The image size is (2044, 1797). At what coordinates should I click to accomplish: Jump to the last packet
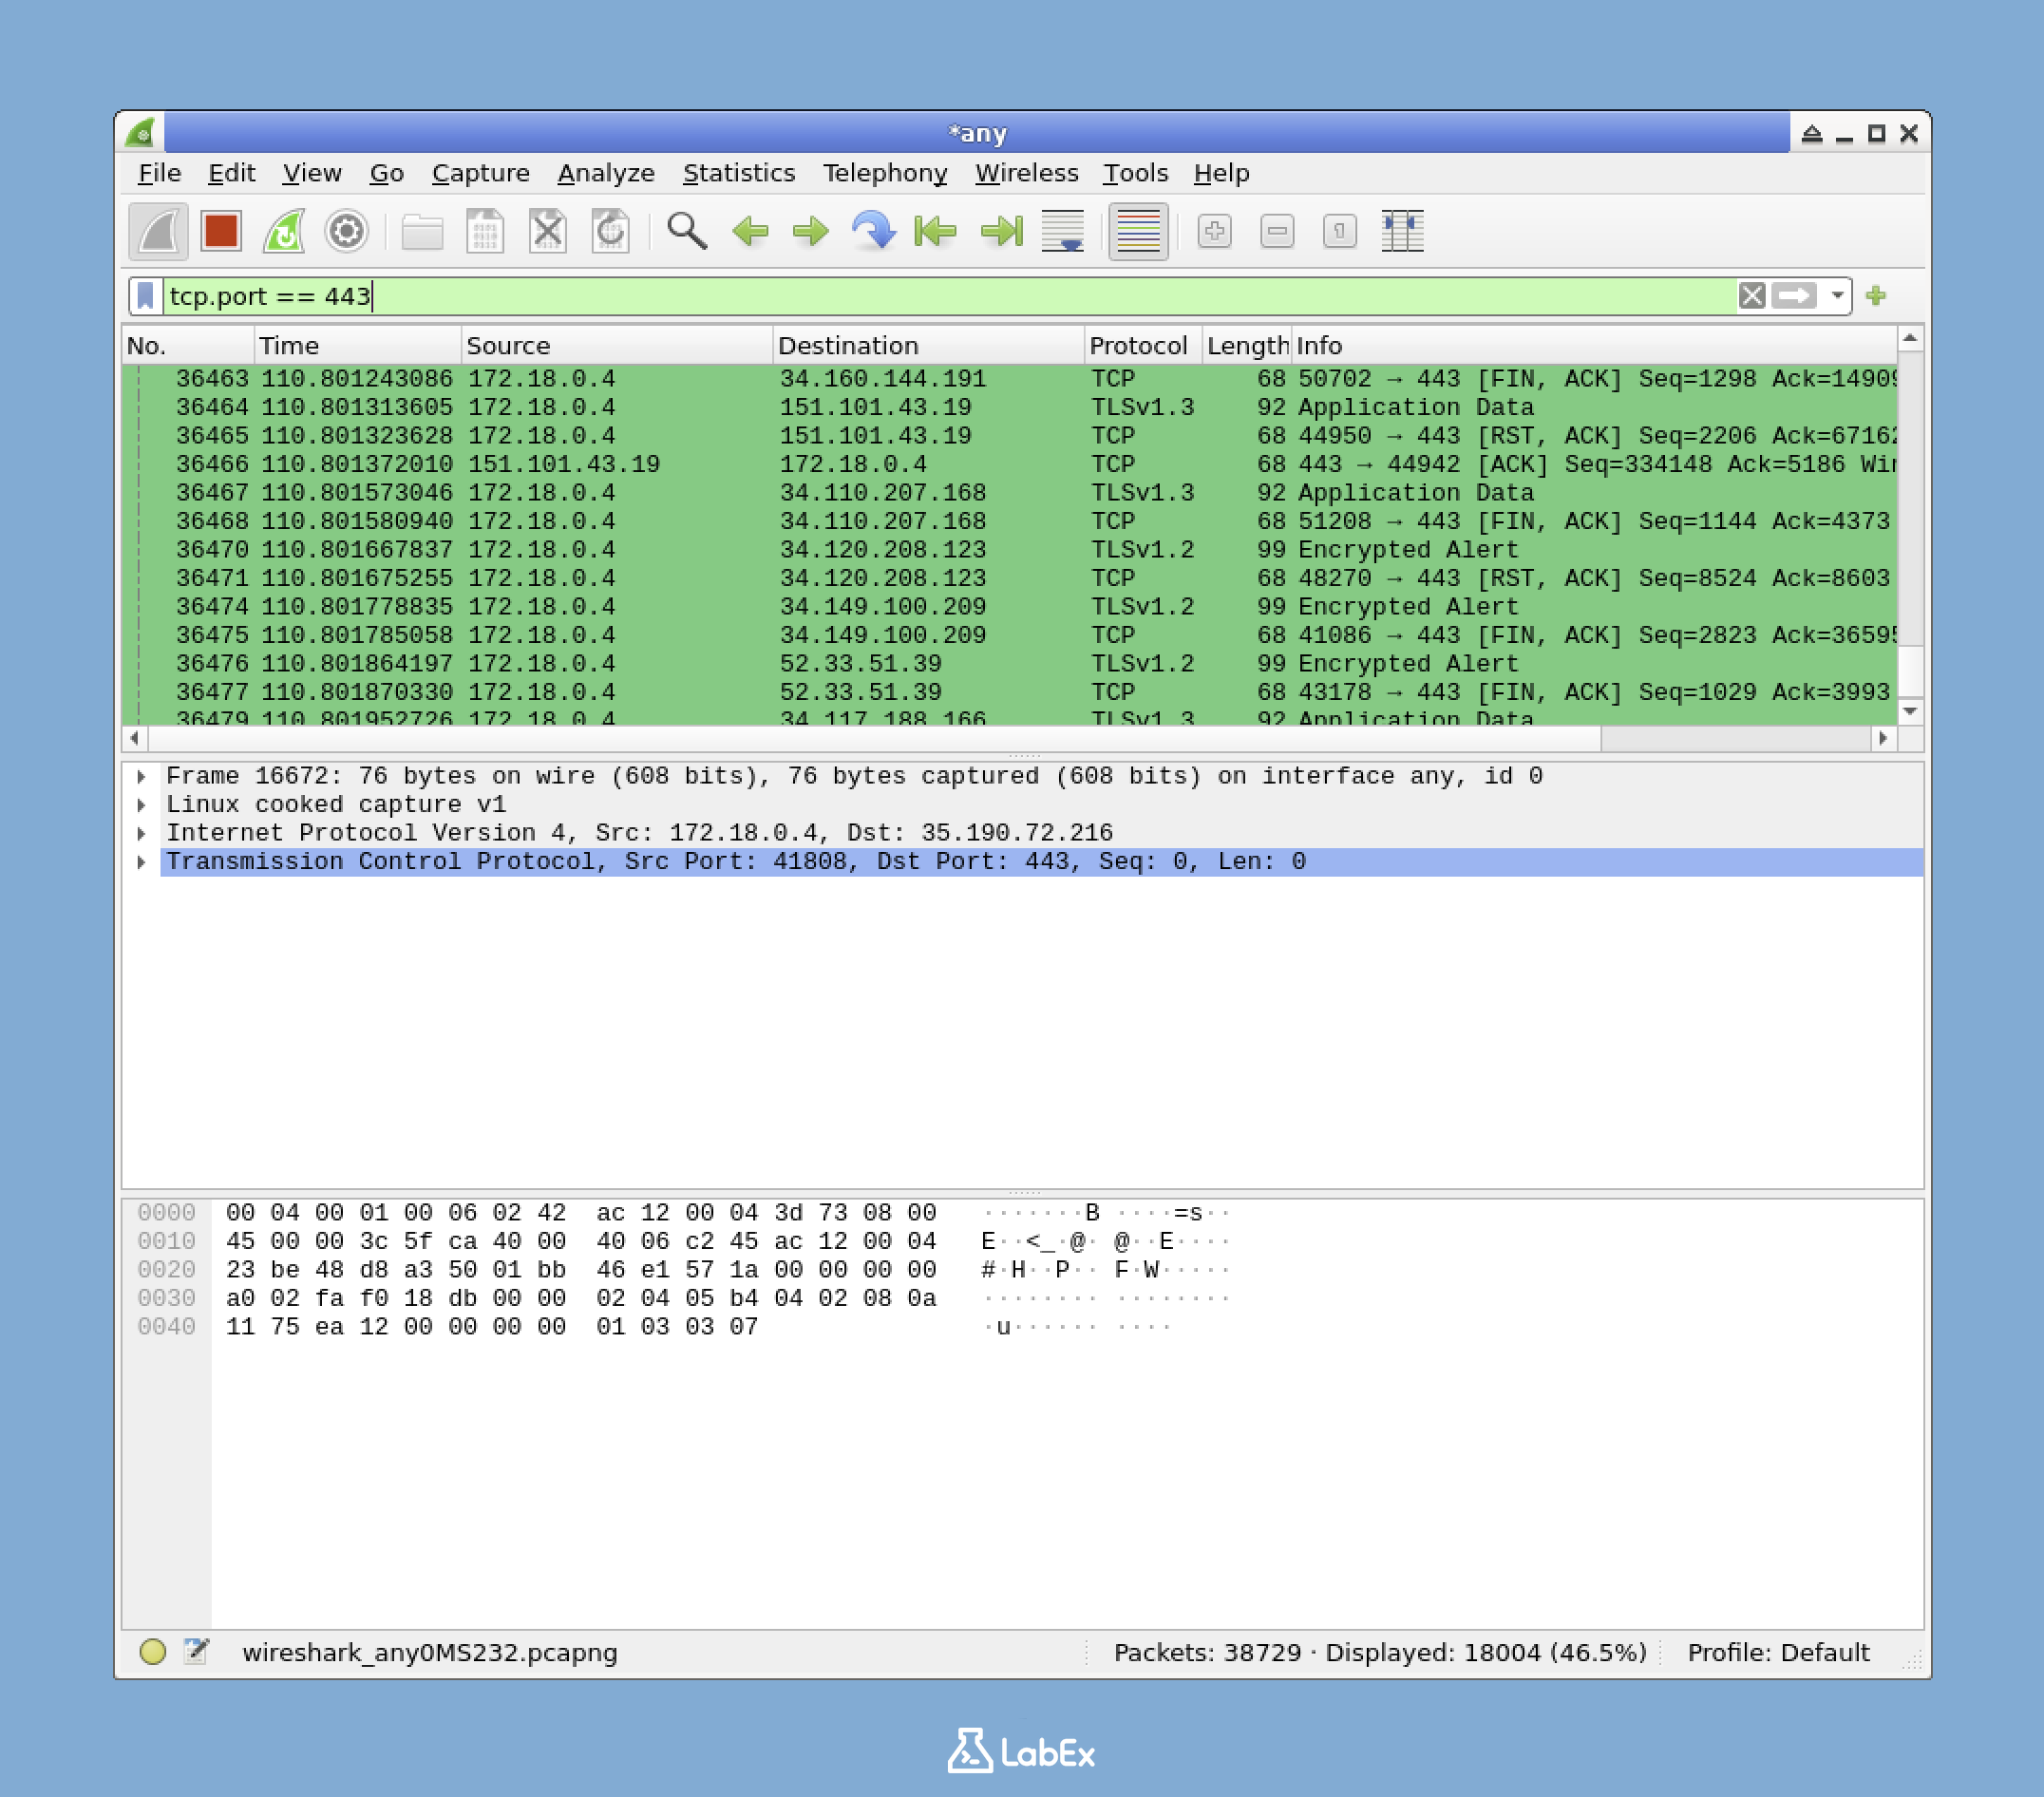(x=1001, y=231)
